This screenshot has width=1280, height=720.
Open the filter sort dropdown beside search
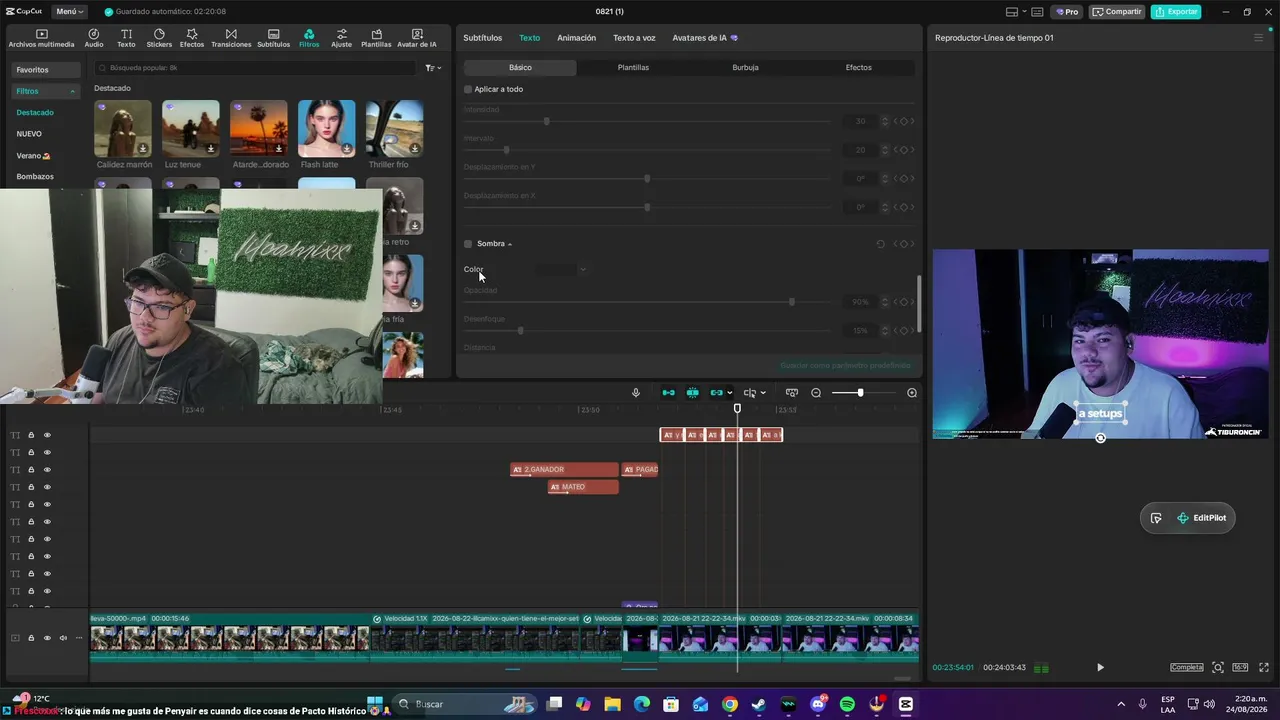click(433, 68)
